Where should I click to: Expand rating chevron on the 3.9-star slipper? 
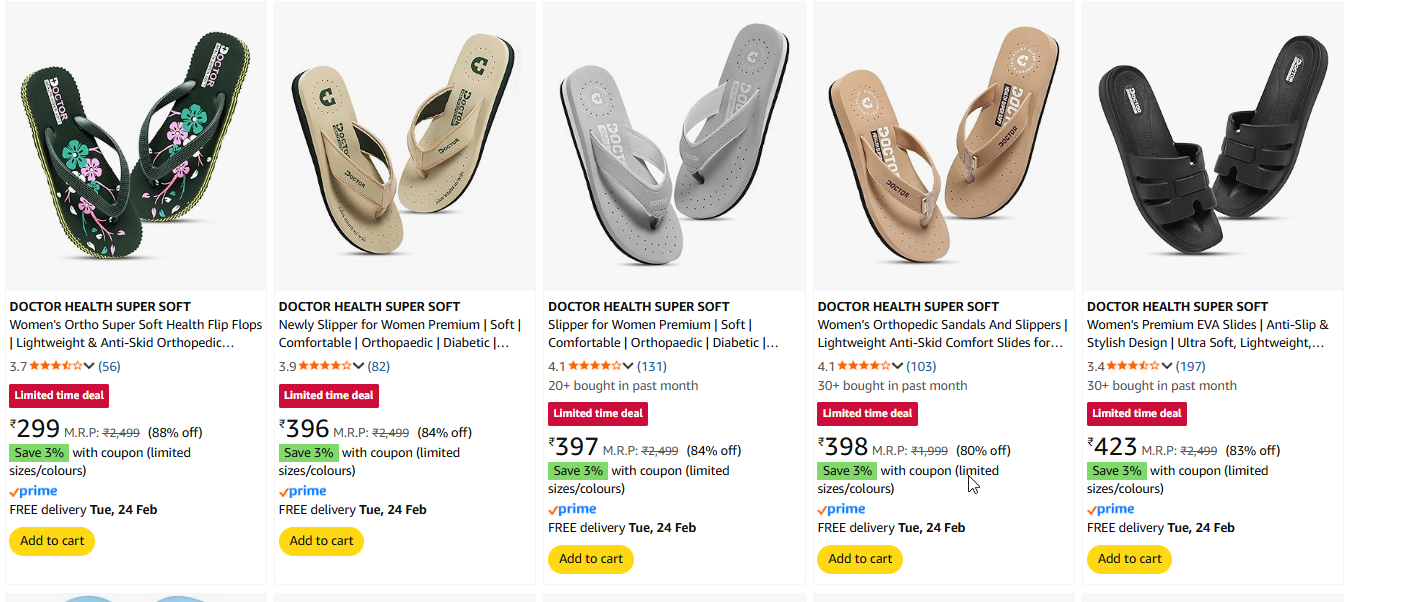(359, 366)
